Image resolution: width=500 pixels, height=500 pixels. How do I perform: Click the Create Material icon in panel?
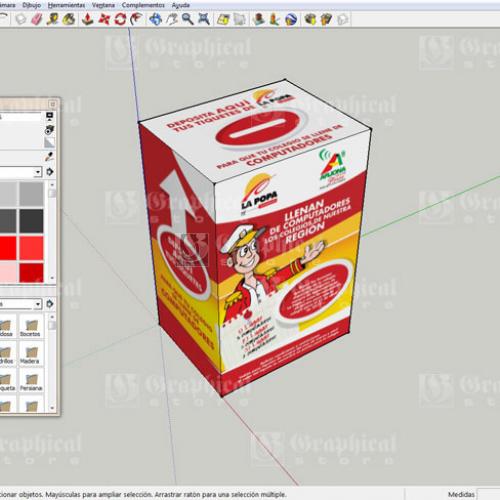point(49,130)
